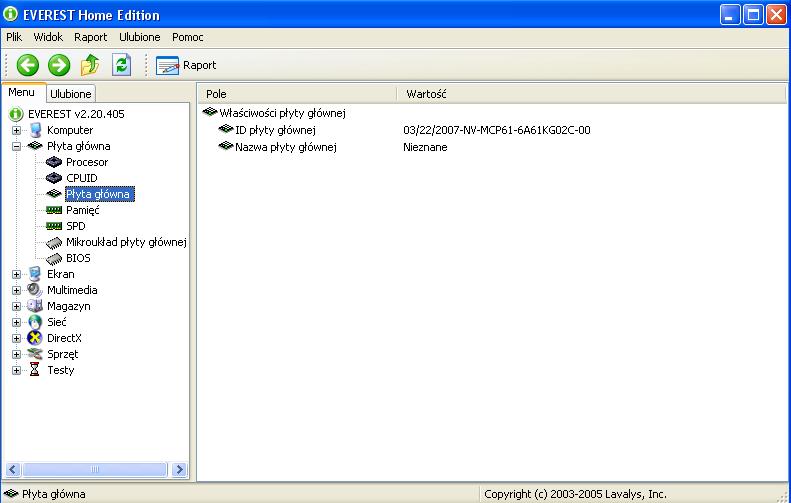Click the Płyta główna status bar text
Image resolution: width=791 pixels, height=503 pixels.
tap(53, 494)
